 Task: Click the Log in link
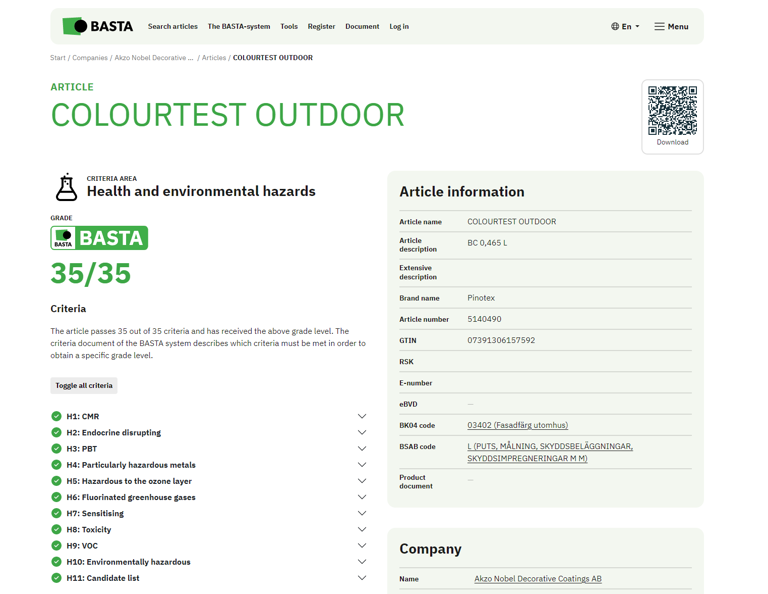pos(399,27)
